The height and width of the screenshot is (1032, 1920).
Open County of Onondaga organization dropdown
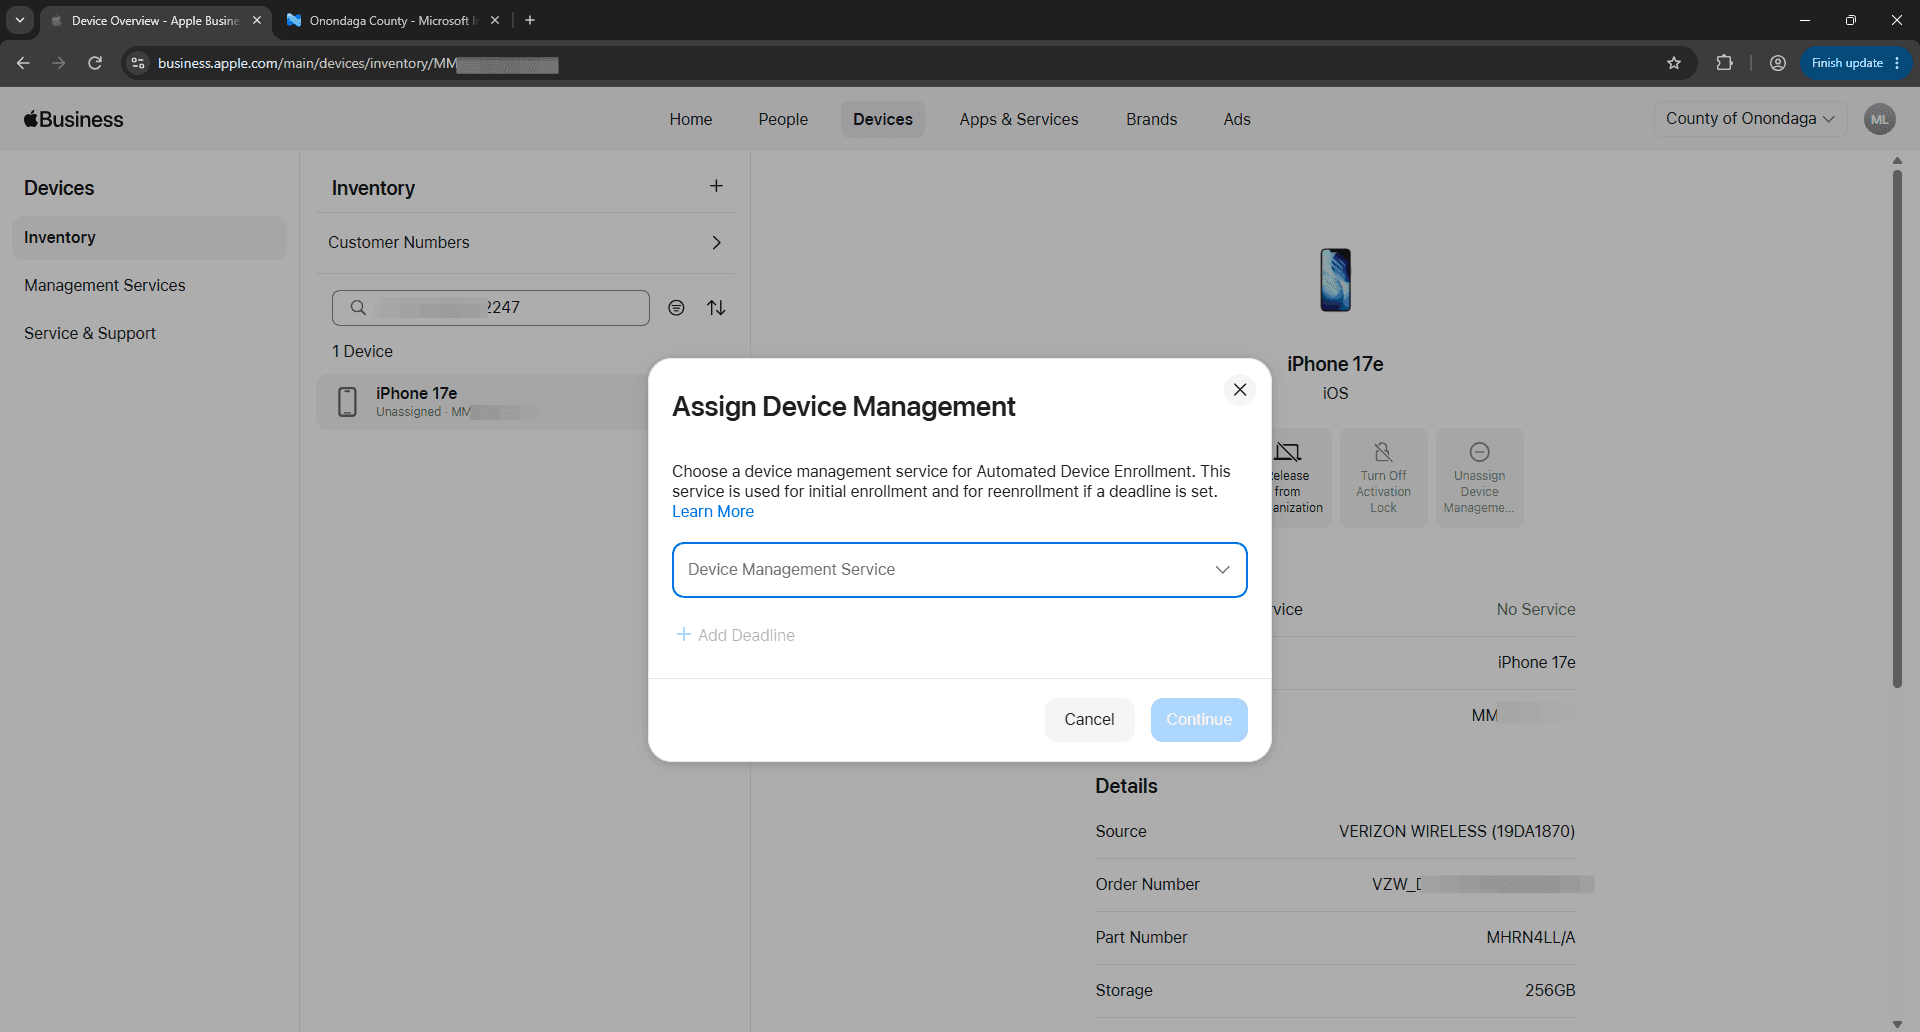pyautogui.click(x=1750, y=119)
